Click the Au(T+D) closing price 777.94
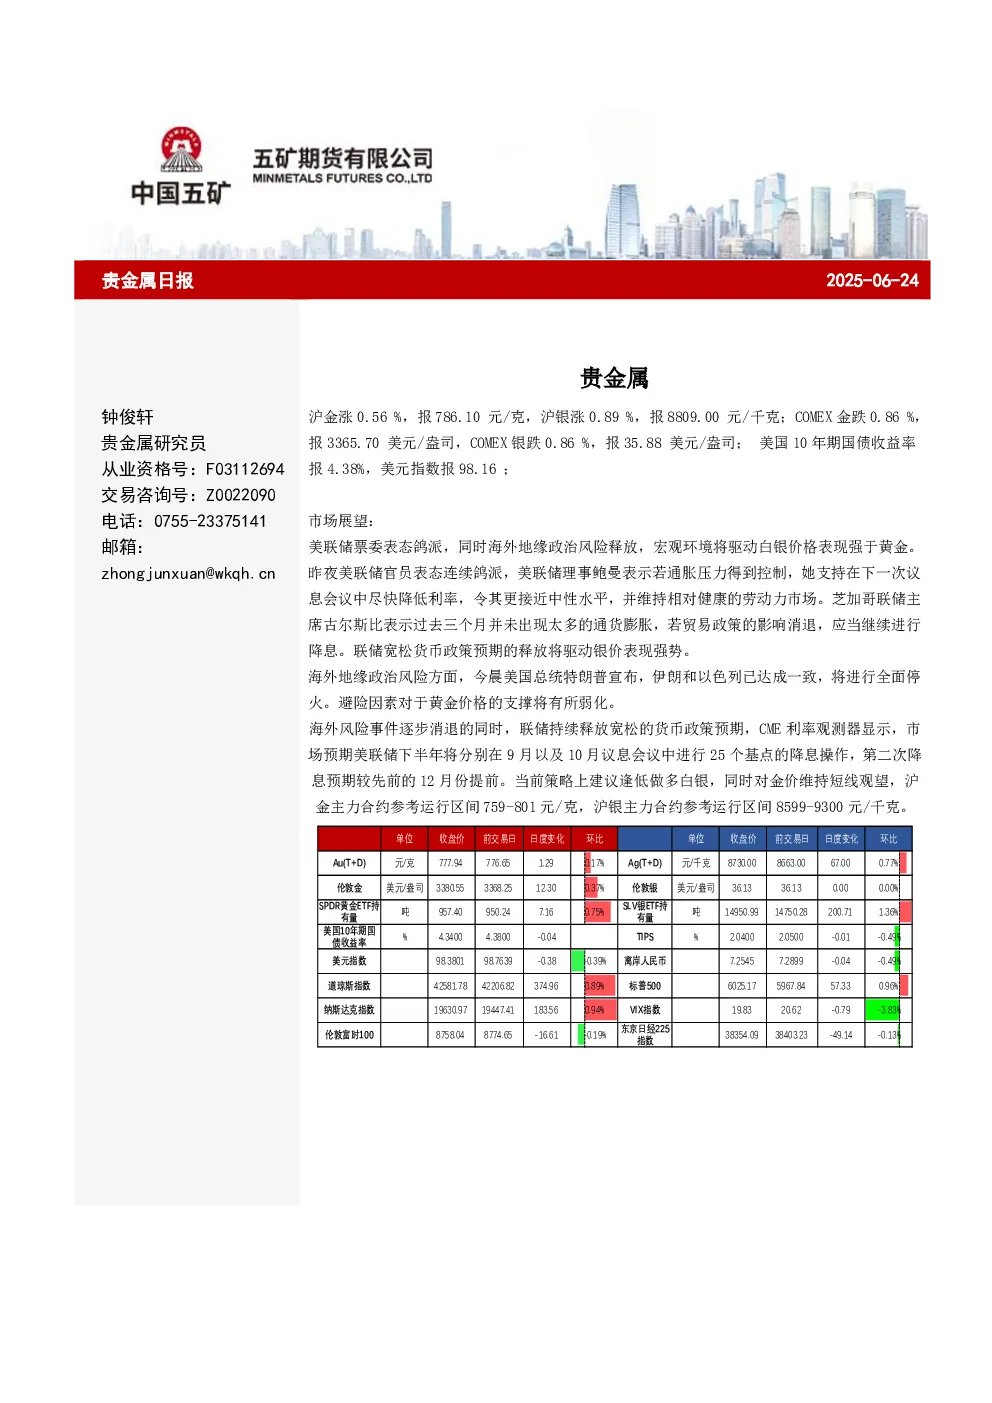 pos(451,863)
